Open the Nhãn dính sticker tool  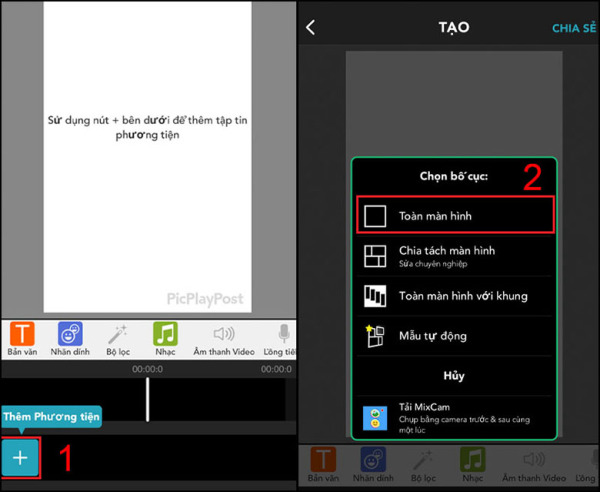point(70,338)
